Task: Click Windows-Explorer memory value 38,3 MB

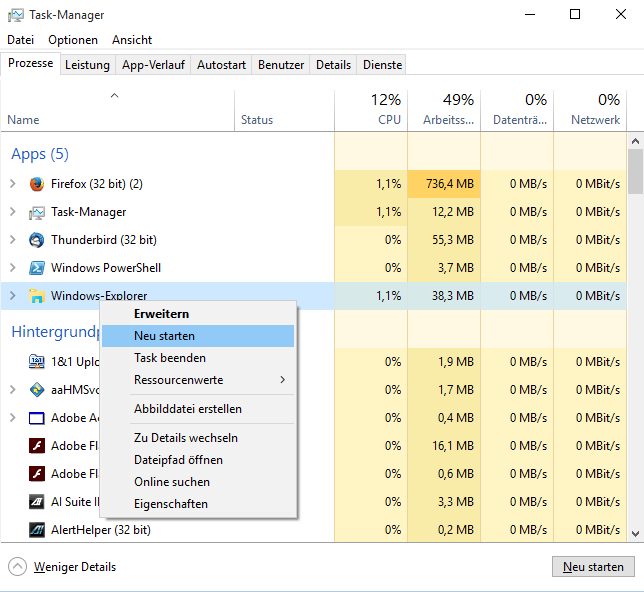Action: click(453, 296)
